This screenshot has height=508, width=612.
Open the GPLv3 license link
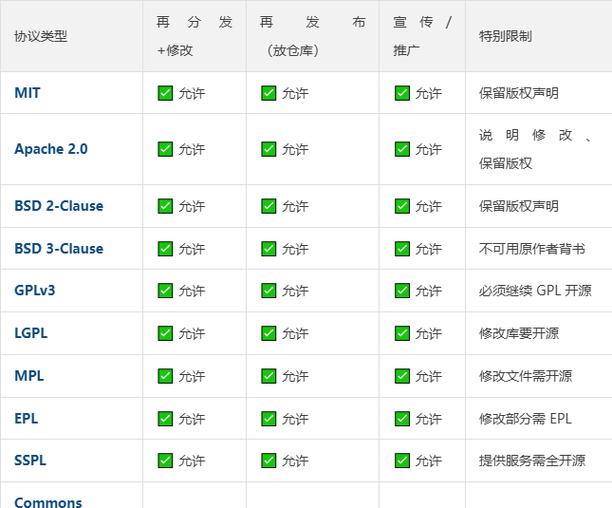[35, 290]
